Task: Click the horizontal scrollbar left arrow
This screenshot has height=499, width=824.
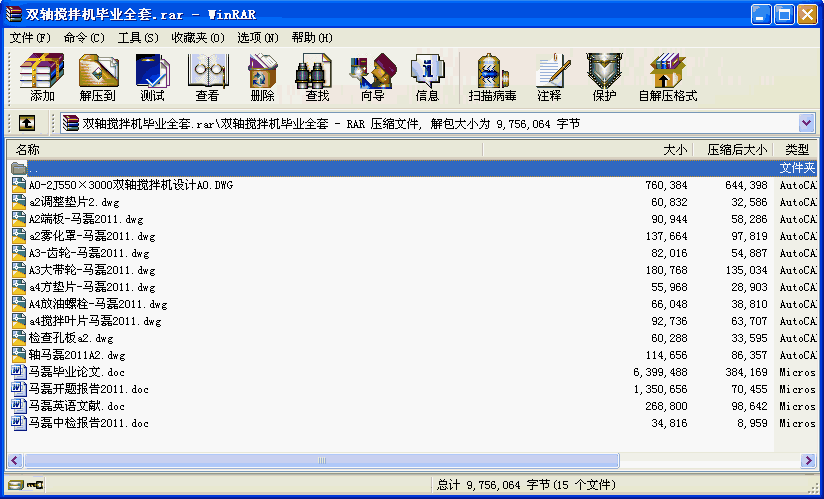Action: coord(15,461)
